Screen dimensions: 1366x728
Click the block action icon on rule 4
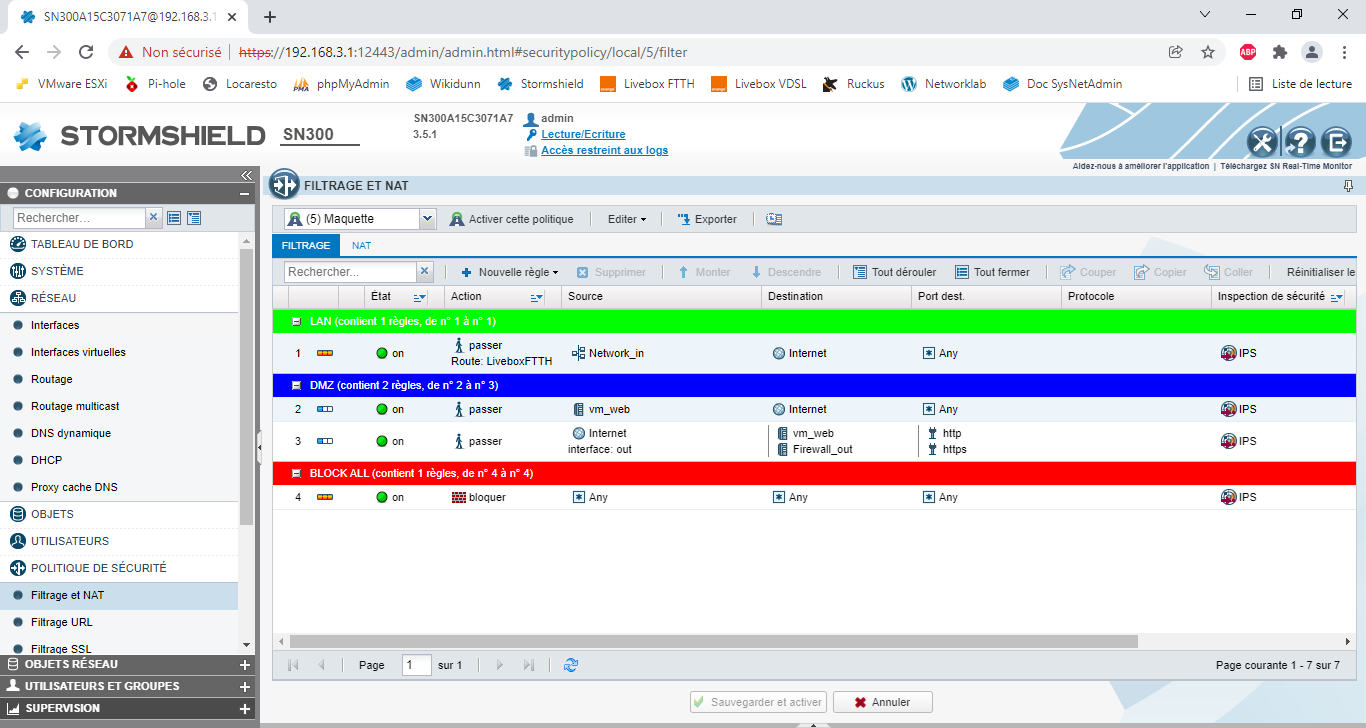tap(459, 497)
